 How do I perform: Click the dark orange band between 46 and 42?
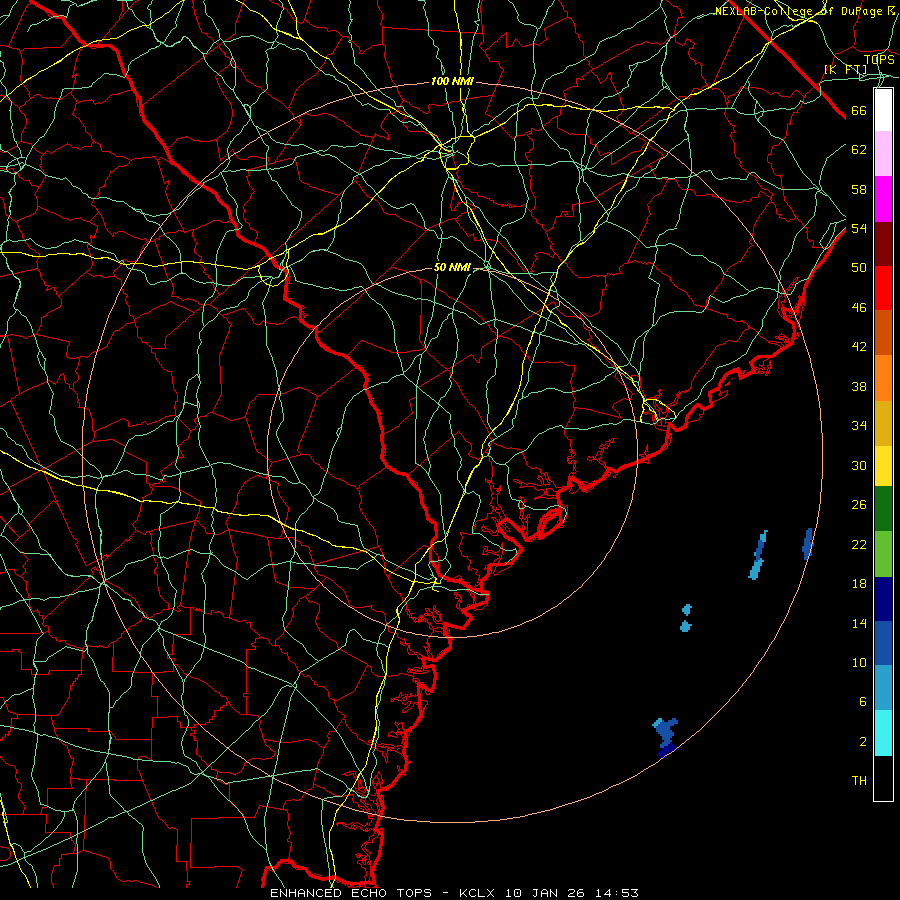[883, 332]
